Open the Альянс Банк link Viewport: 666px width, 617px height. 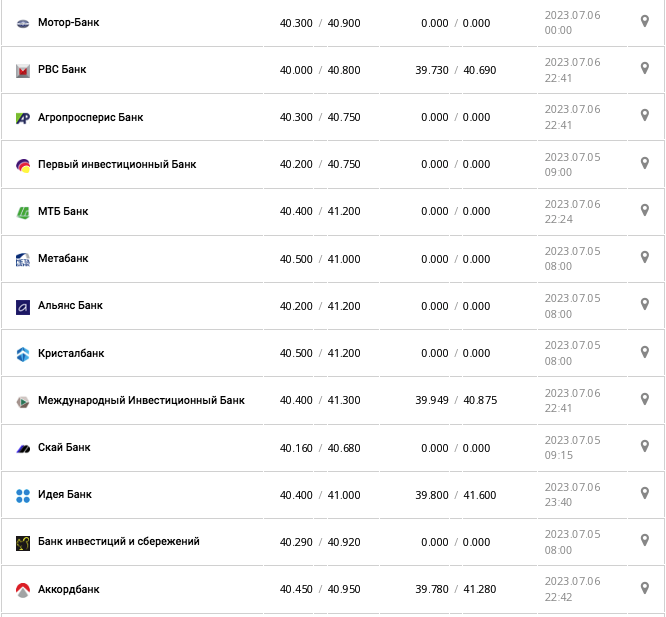(70, 306)
